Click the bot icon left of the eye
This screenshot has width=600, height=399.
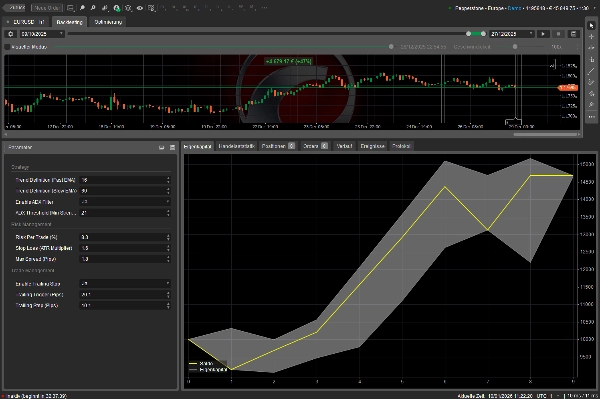[128, 8]
